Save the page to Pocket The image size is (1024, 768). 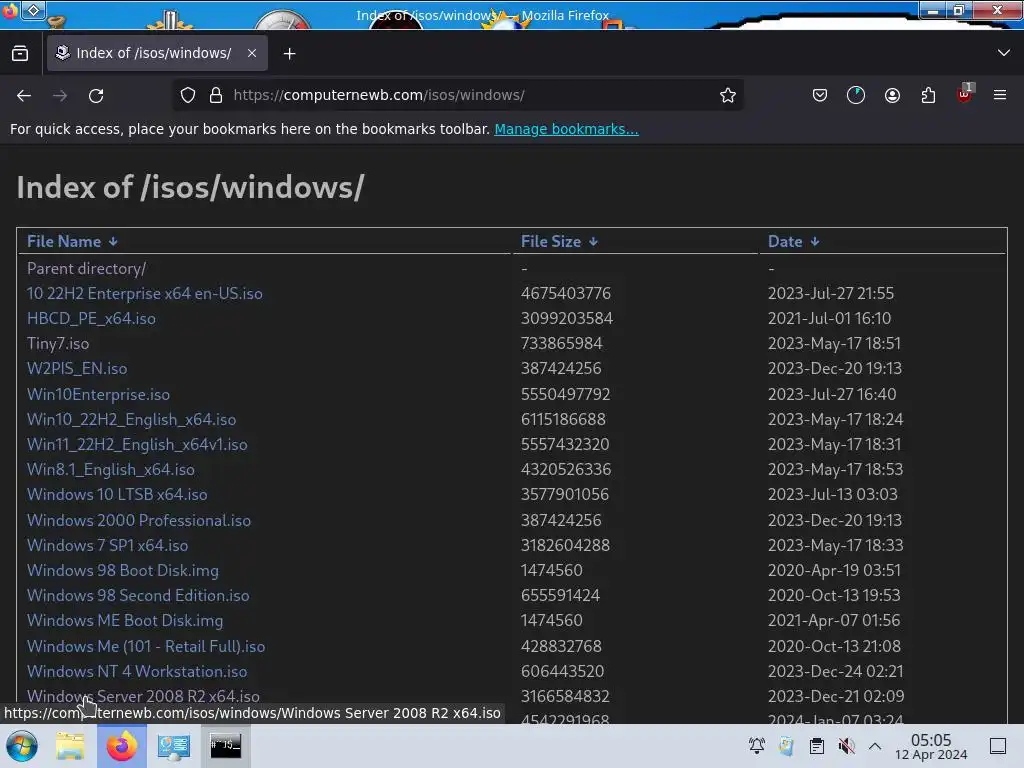point(820,95)
